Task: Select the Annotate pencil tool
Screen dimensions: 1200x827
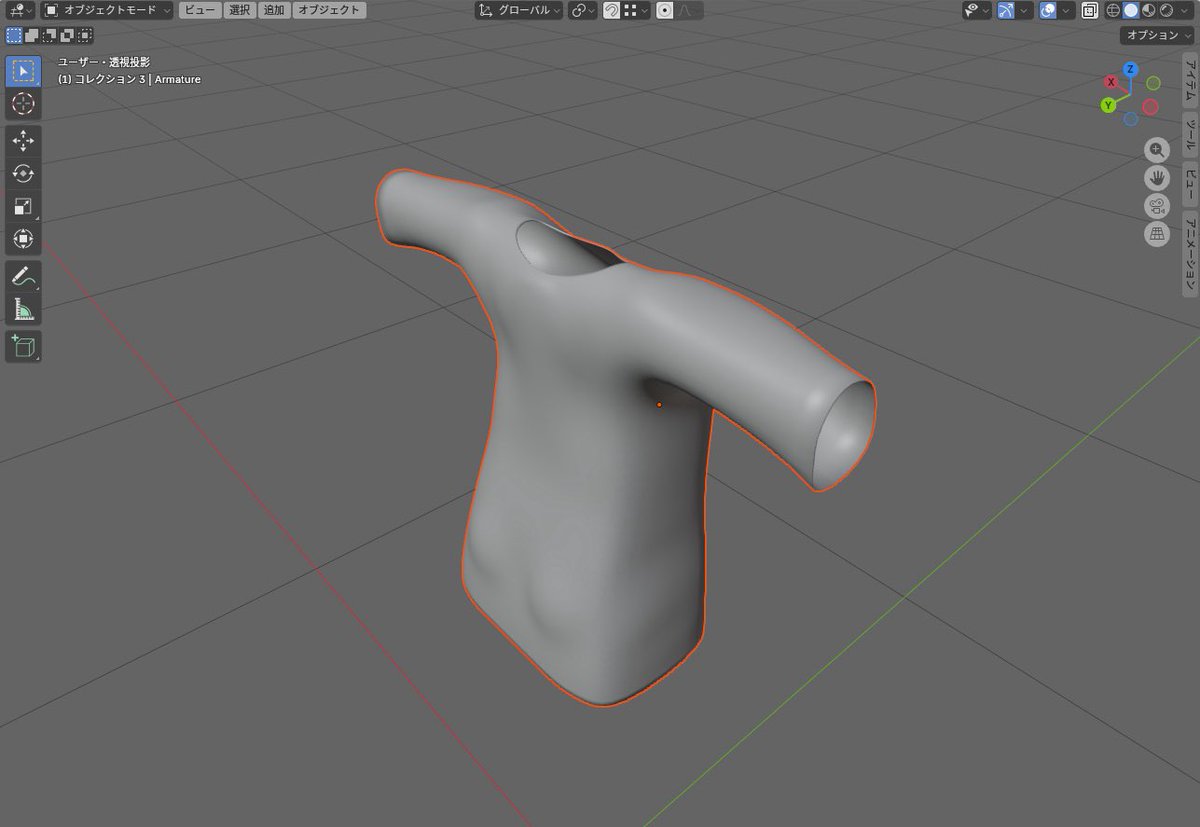Action: click(x=23, y=277)
